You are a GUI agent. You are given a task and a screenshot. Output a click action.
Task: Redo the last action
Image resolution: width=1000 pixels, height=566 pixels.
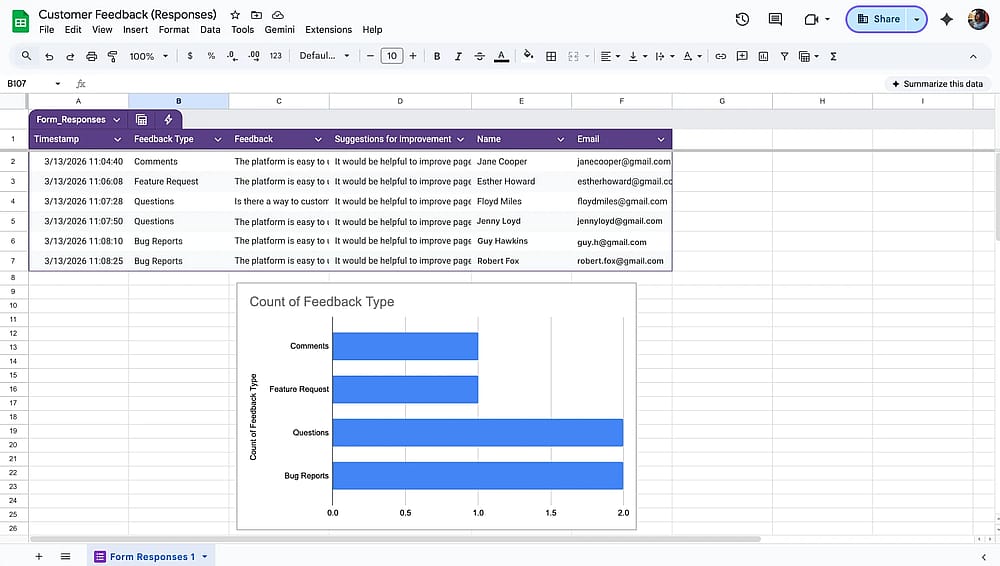(70, 56)
